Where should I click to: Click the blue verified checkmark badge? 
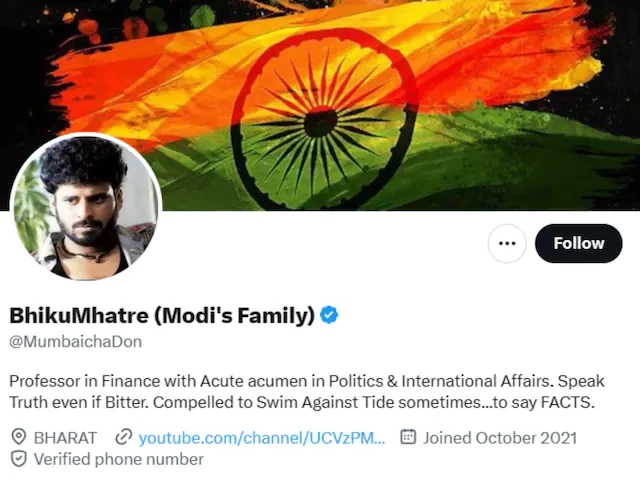pyautogui.click(x=329, y=316)
